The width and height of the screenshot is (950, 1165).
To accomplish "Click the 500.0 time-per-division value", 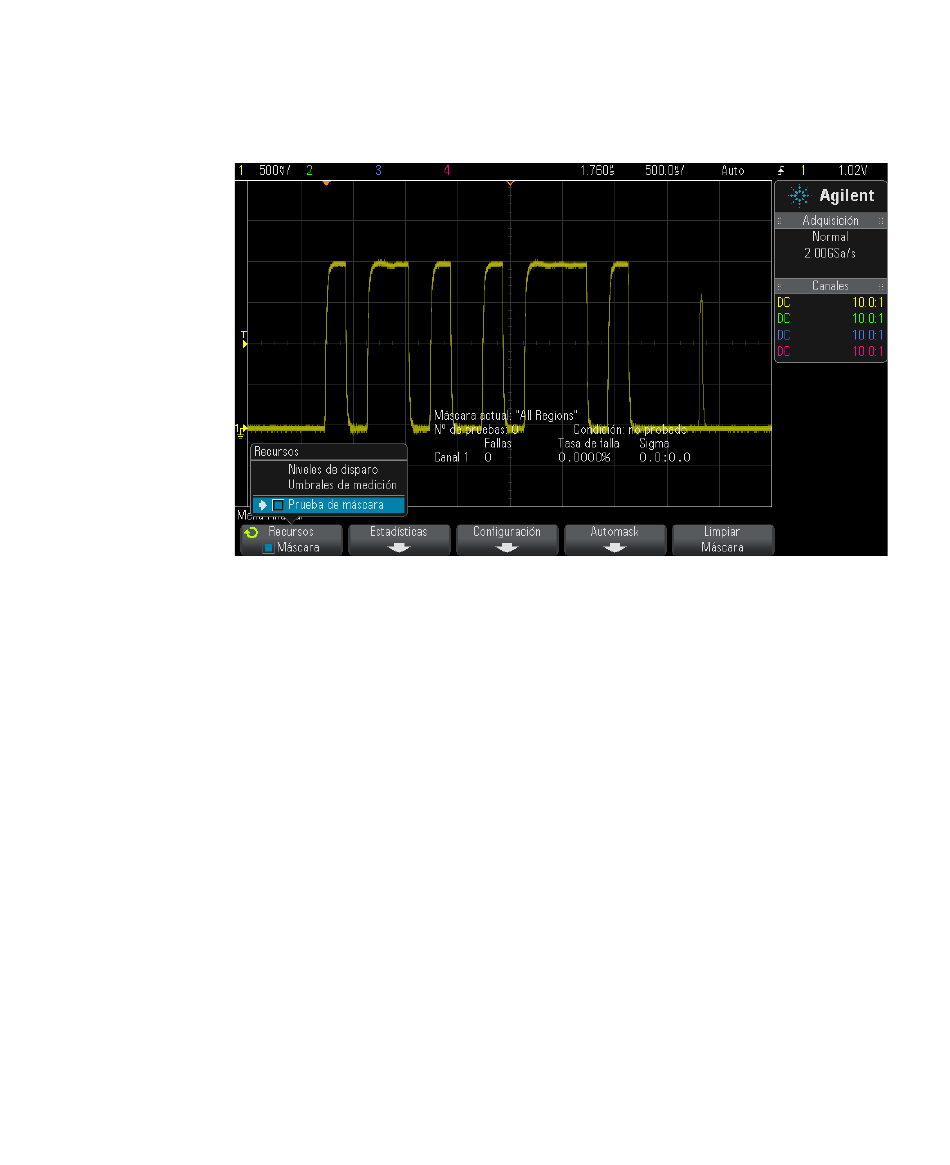I will (665, 170).
